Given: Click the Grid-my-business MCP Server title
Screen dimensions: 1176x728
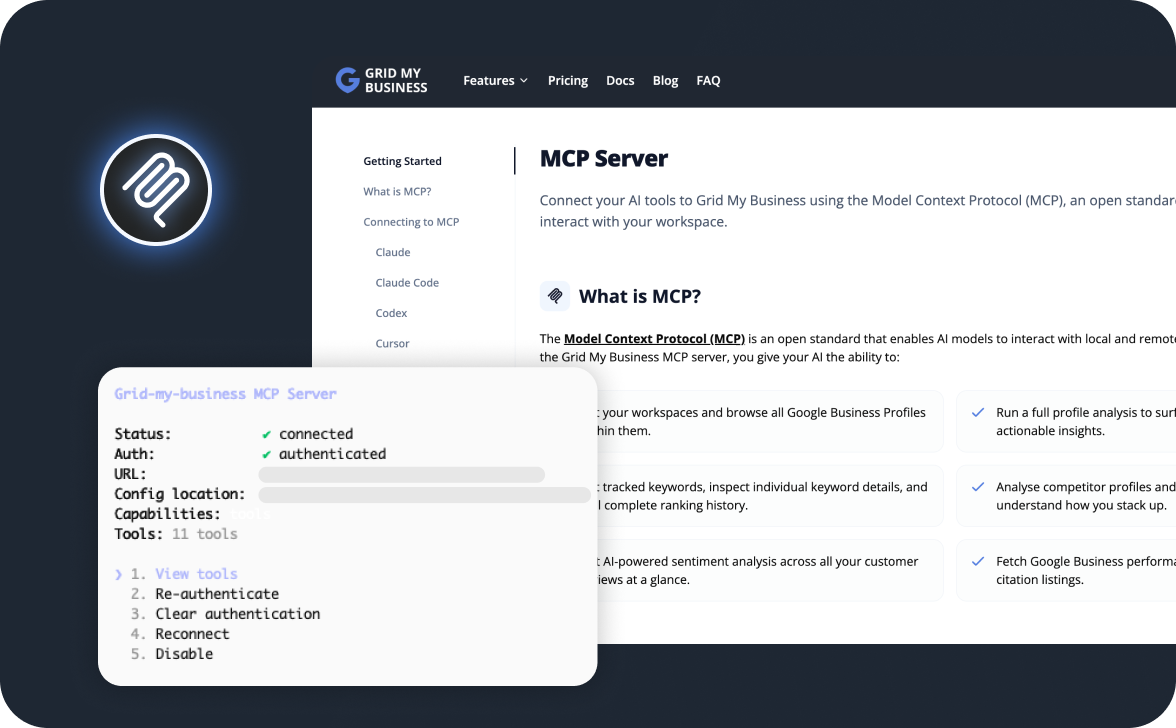Looking at the screenshot, I should 226,394.
